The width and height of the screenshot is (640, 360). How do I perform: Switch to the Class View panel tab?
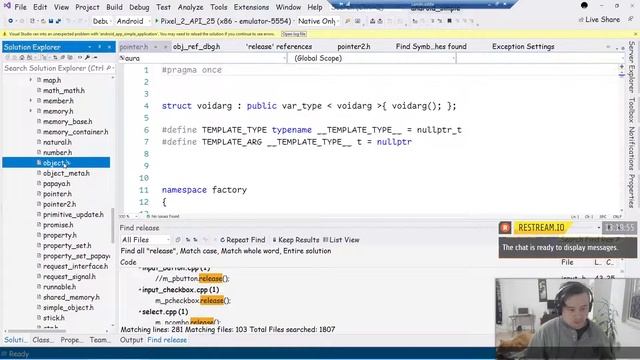[x=42, y=340]
